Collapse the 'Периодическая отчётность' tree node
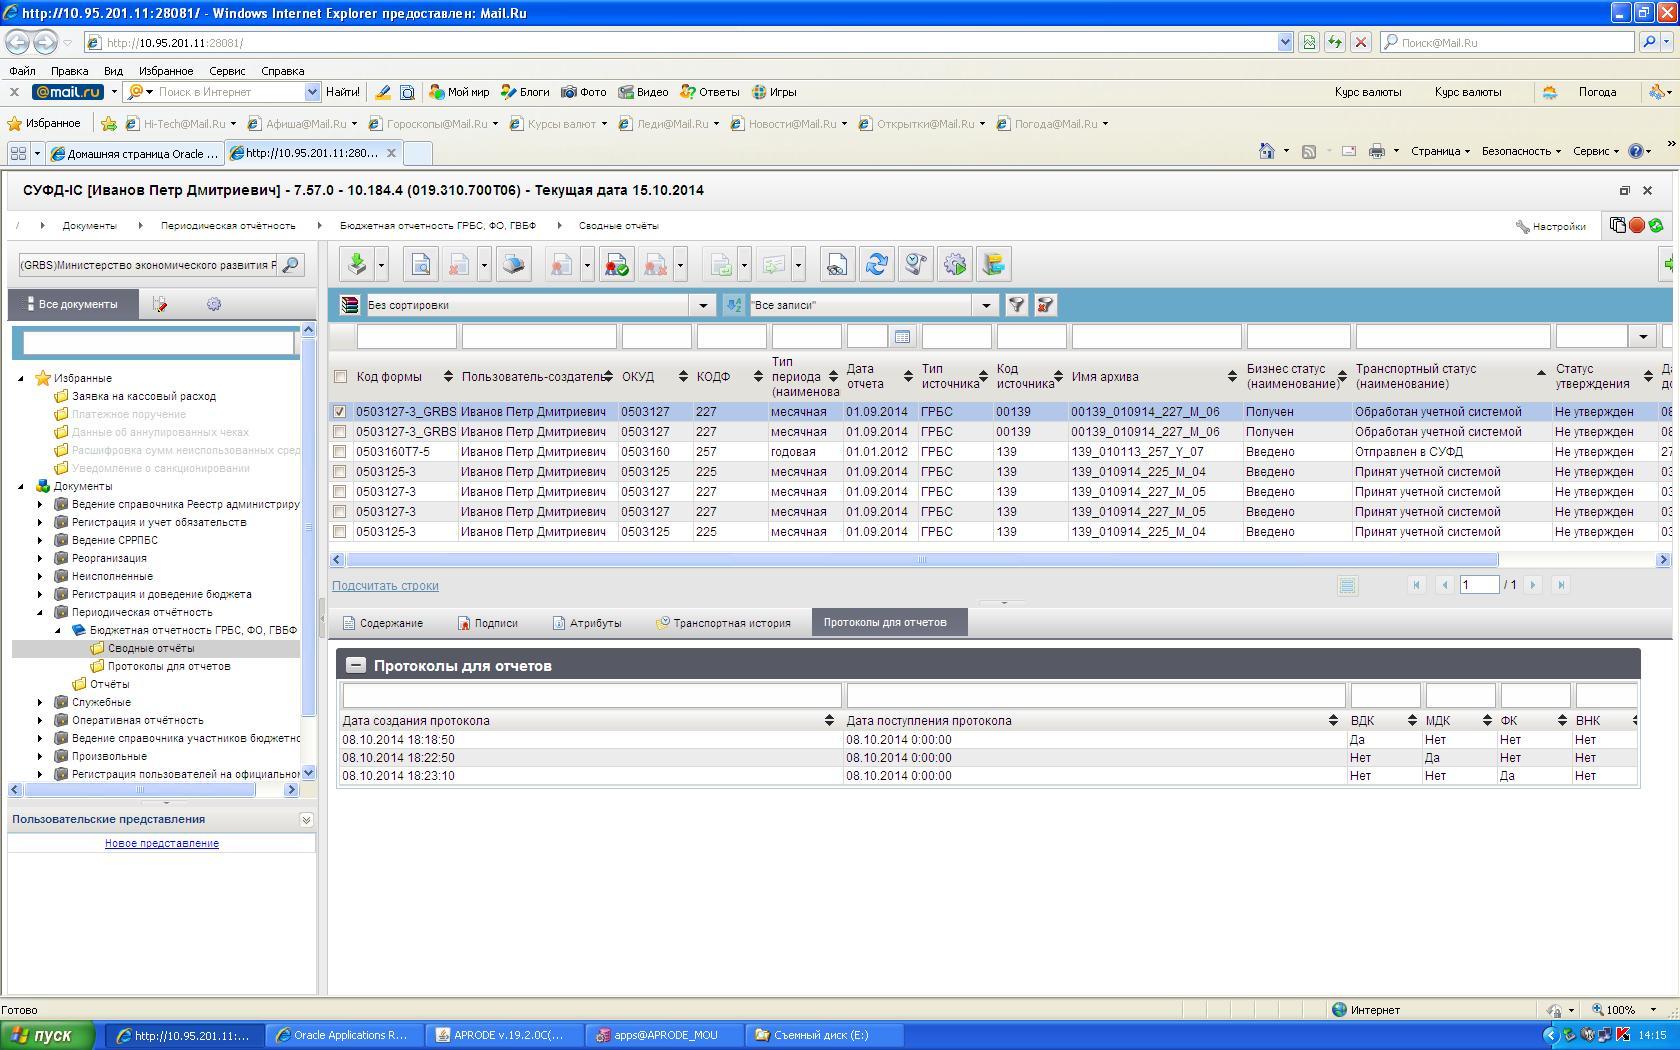 pyautogui.click(x=40, y=612)
